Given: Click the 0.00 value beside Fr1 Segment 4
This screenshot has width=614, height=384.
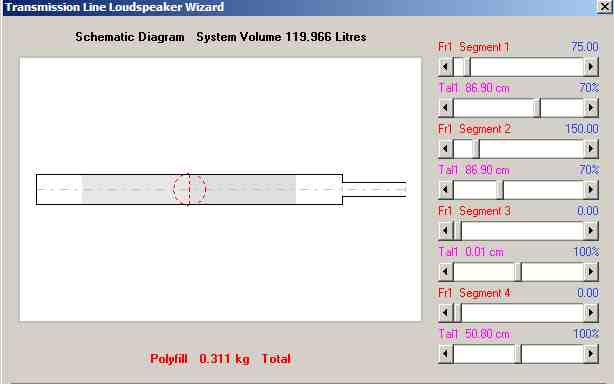Looking at the screenshot, I should 588,293.
